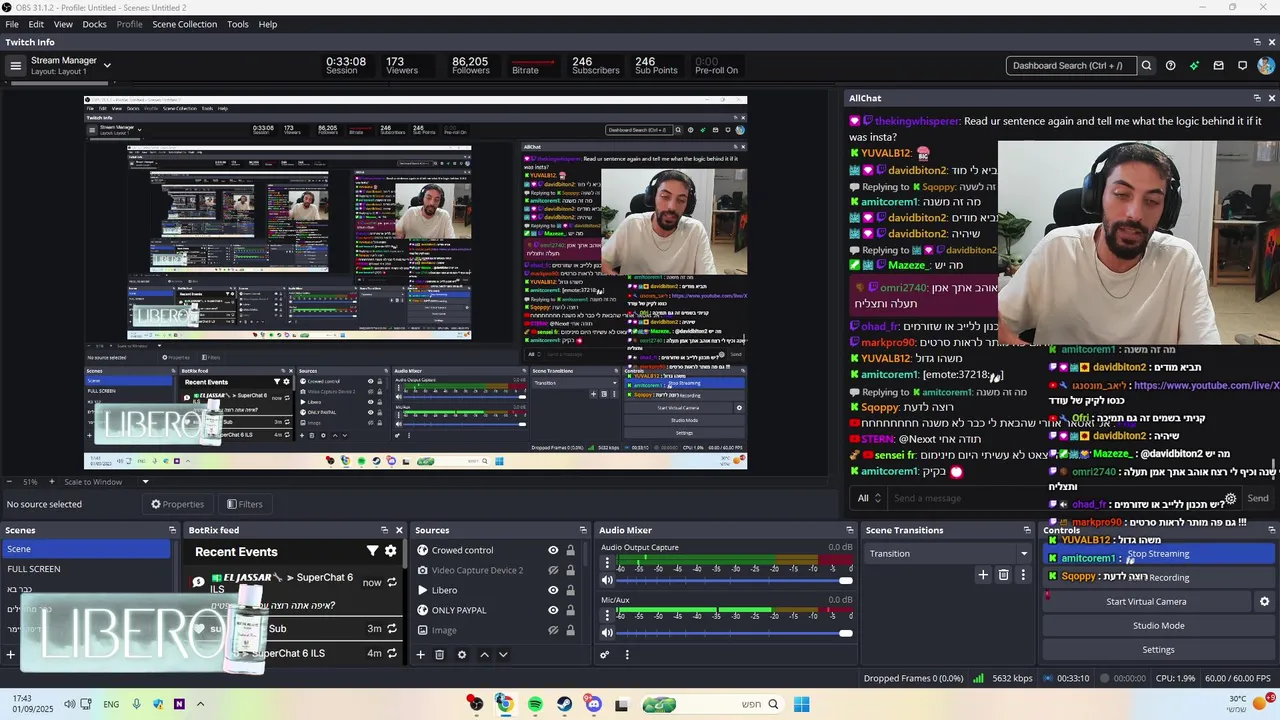Toggle visibility of ONLY PAYPAL source

[553, 610]
